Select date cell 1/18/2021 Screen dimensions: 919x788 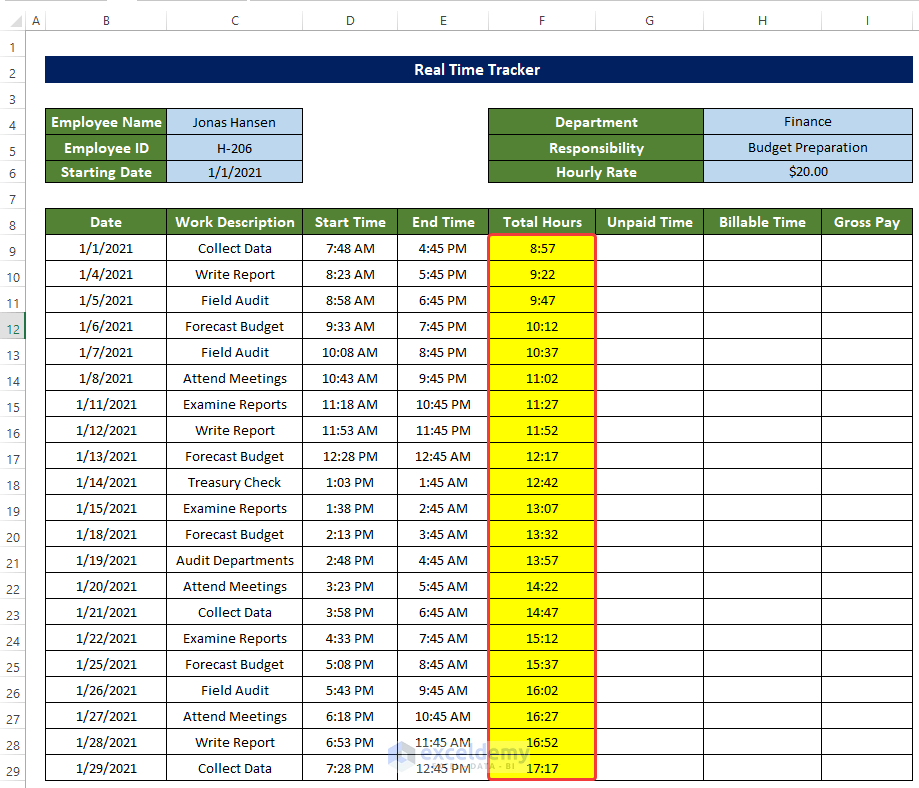(x=106, y=534)
